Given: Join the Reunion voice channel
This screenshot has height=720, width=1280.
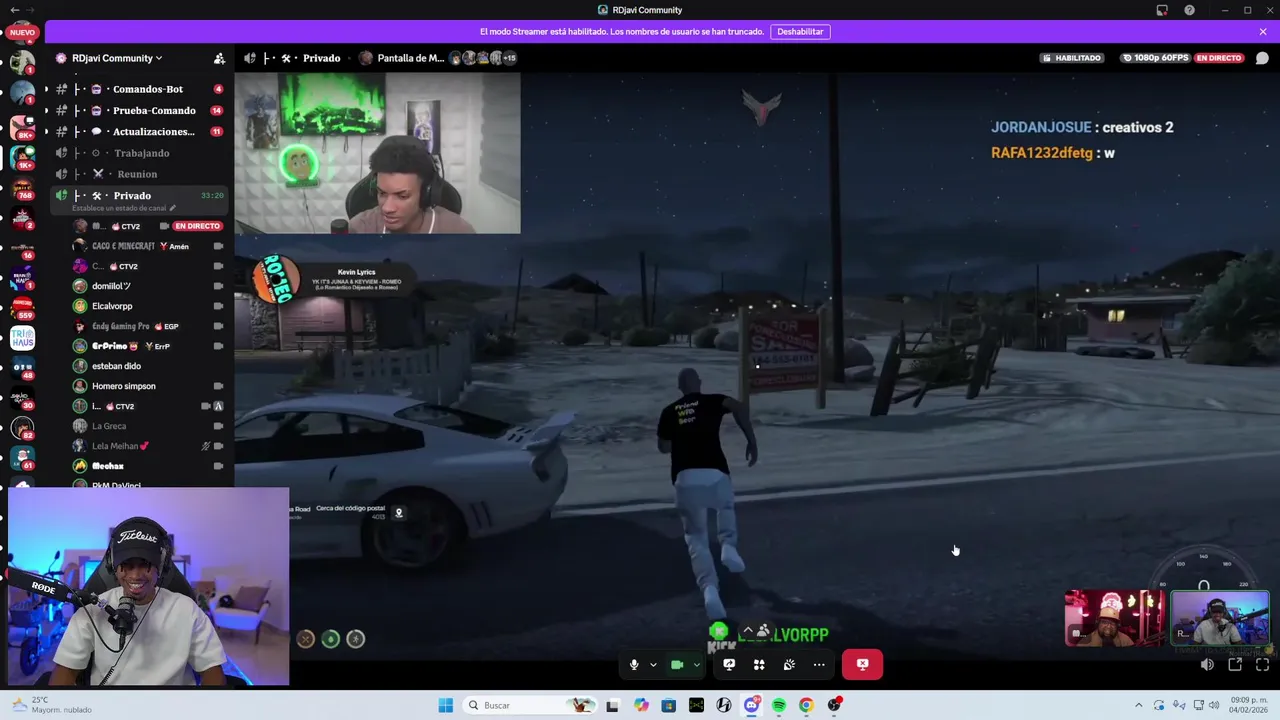Looking at the screenshot, I should tap(140, 174).
